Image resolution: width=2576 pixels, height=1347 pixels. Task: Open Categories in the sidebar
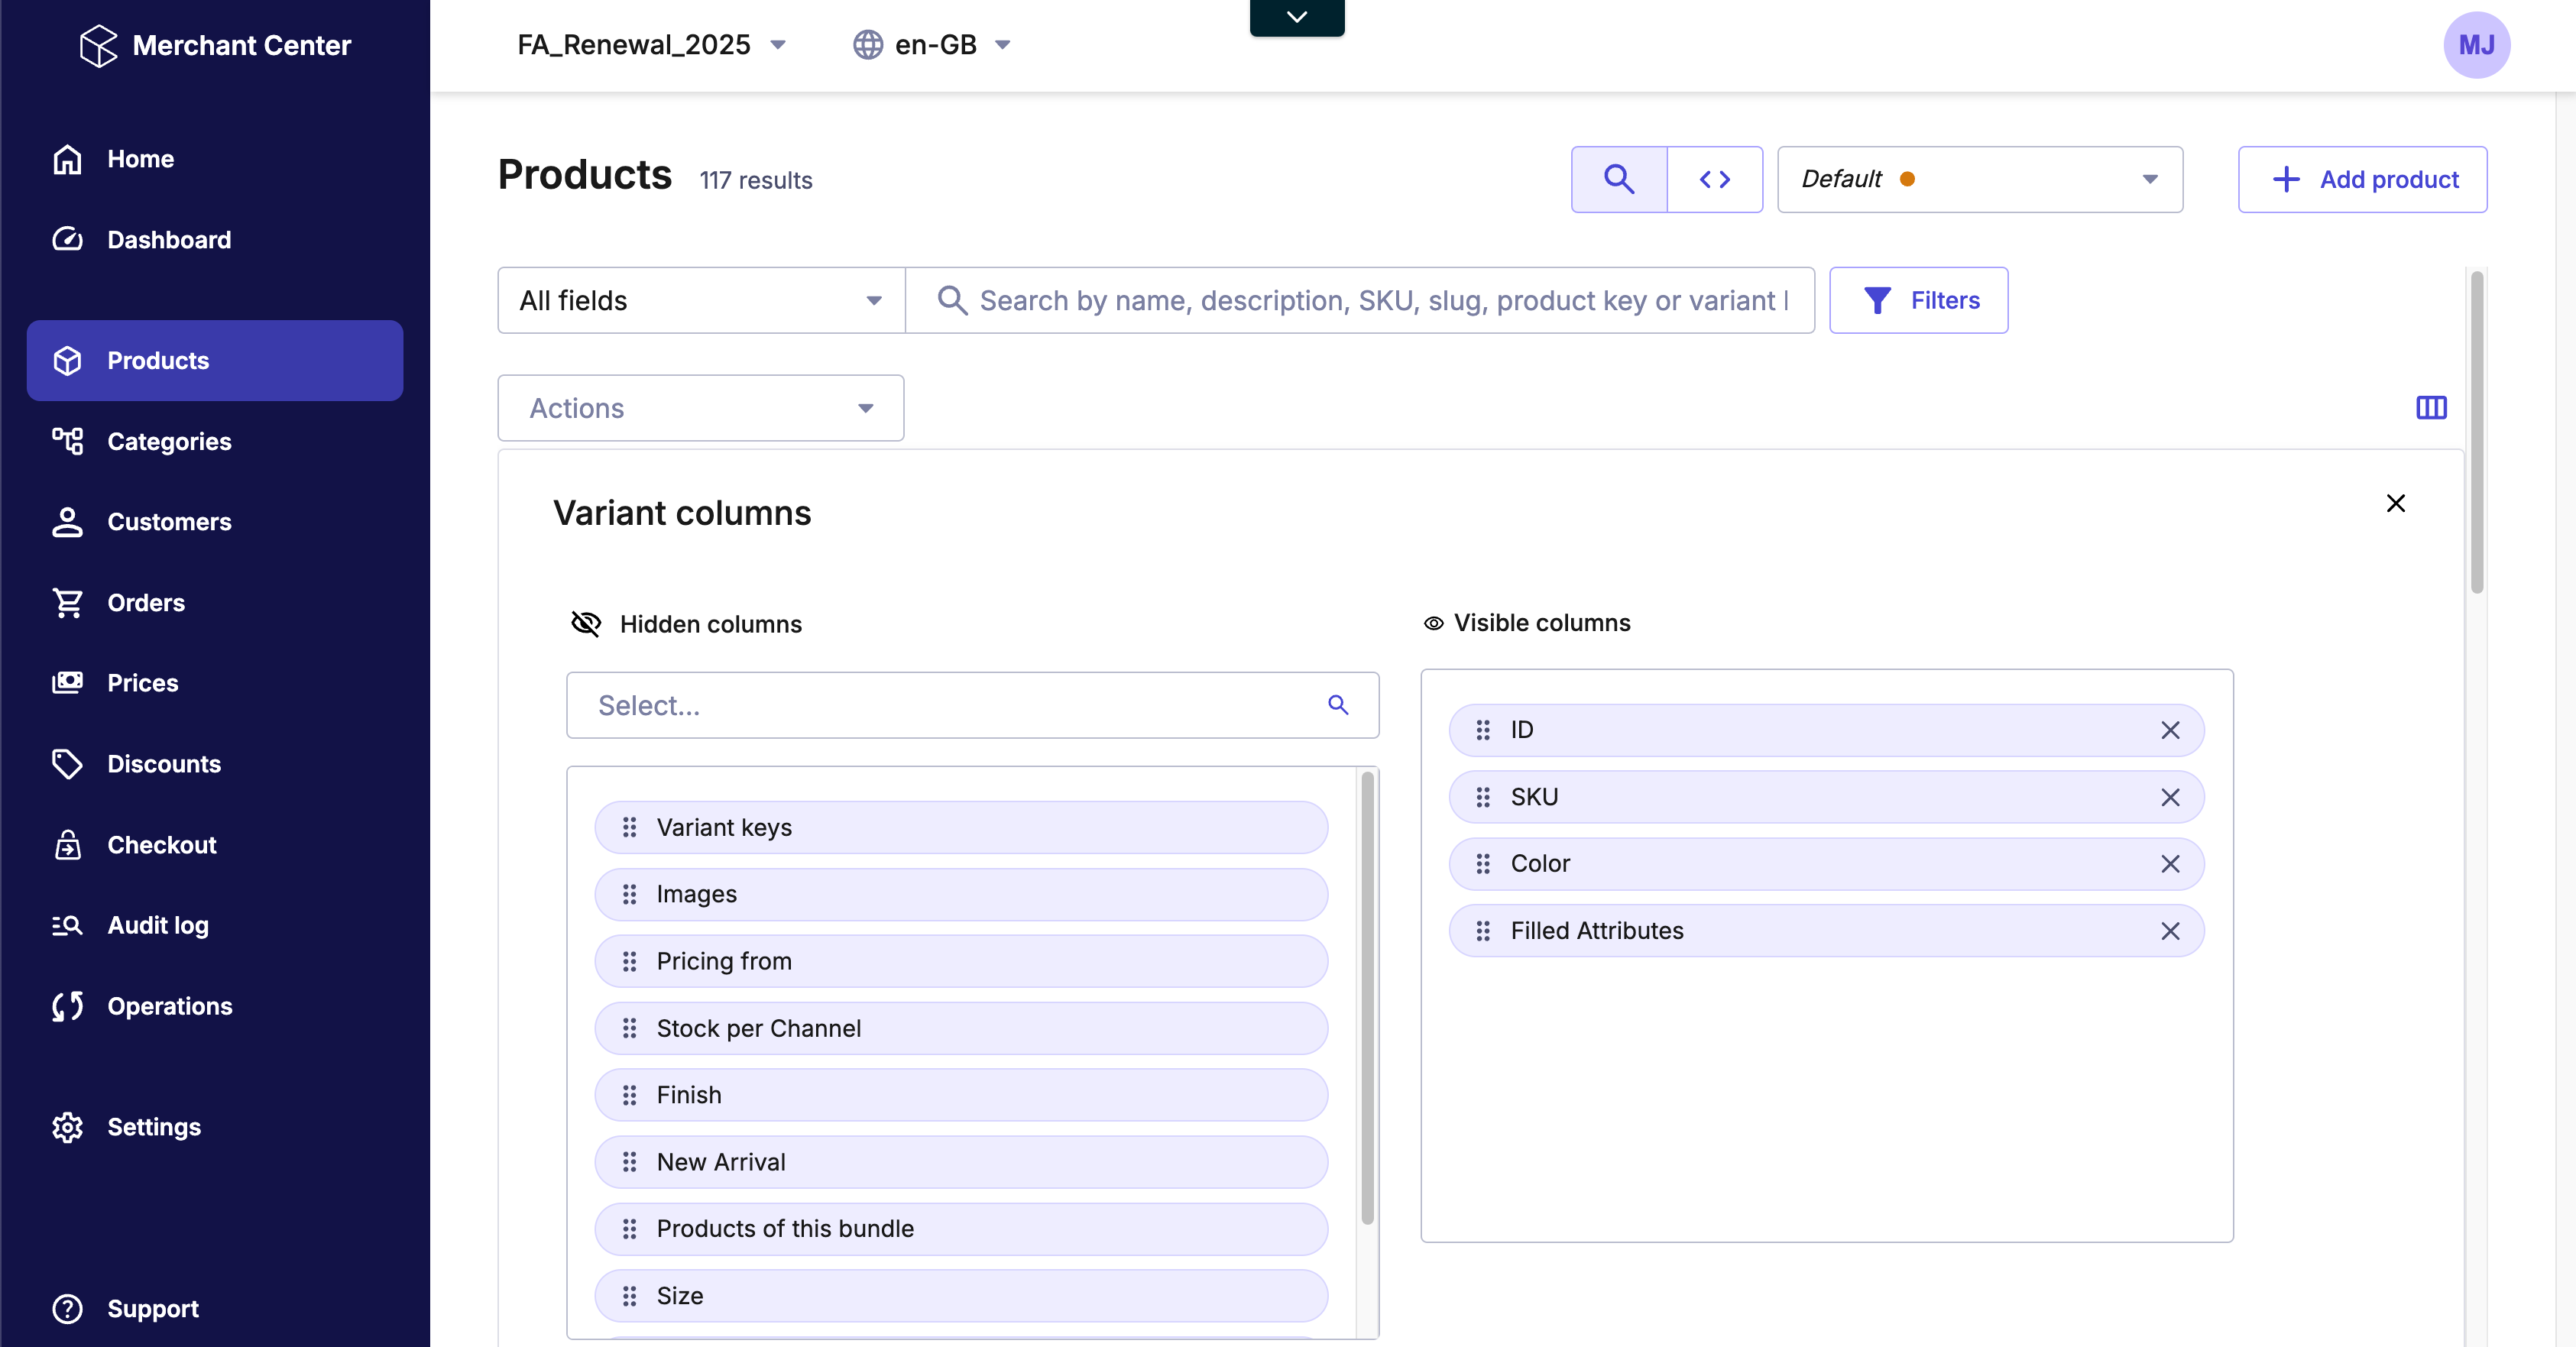[x=169, y=441]
